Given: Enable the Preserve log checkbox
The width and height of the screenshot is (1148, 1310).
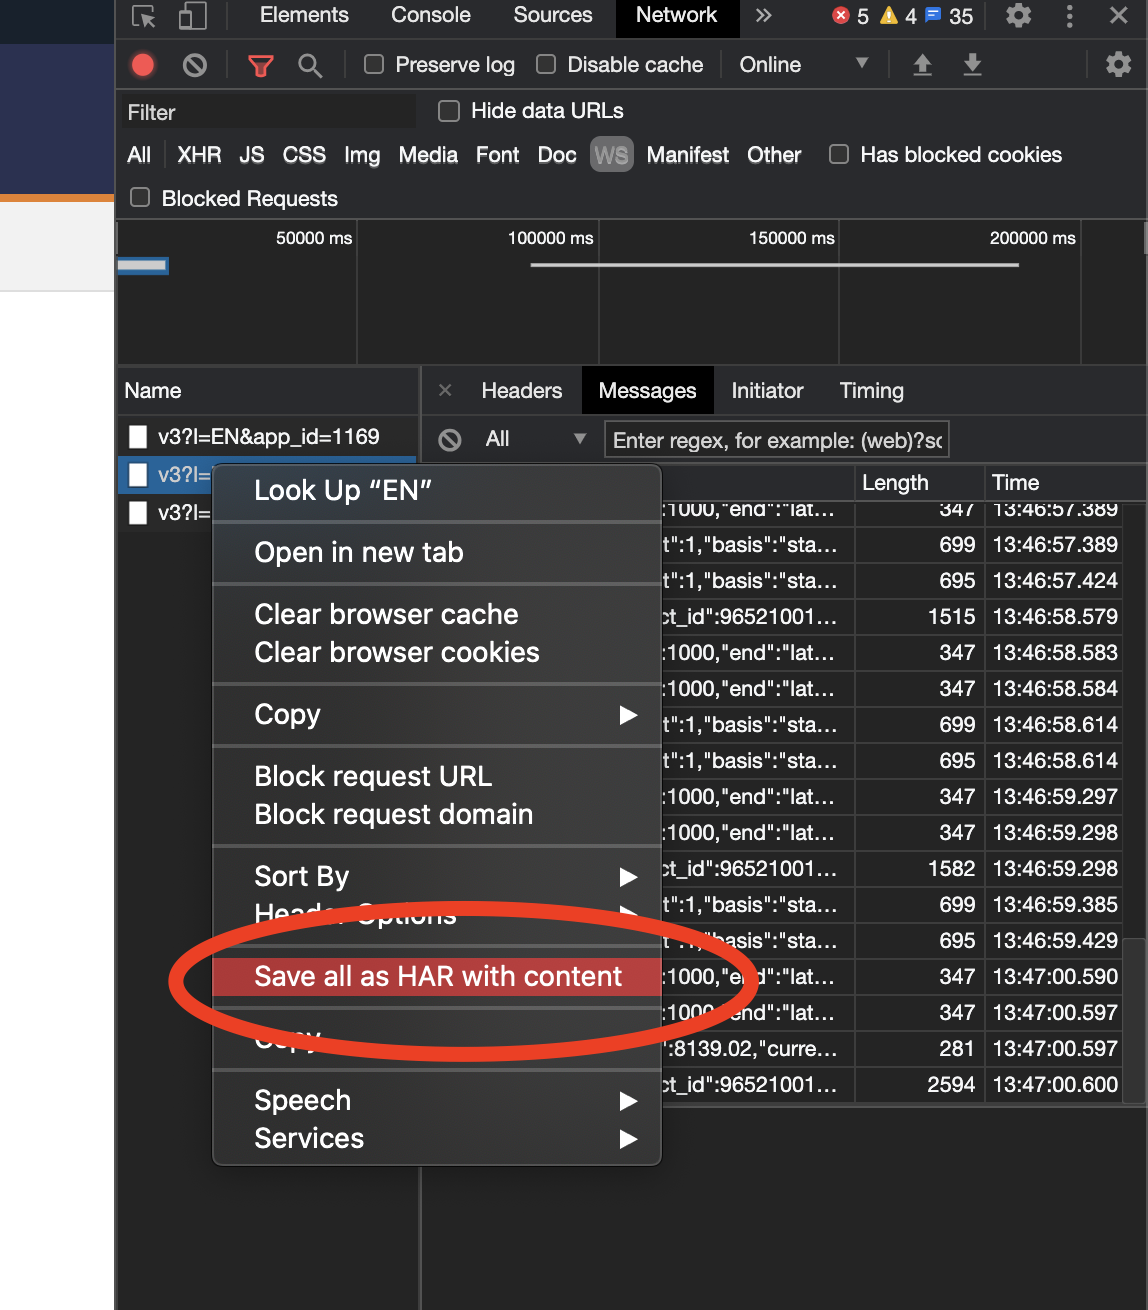Looking at the screenshot, I should coord(373,64).
